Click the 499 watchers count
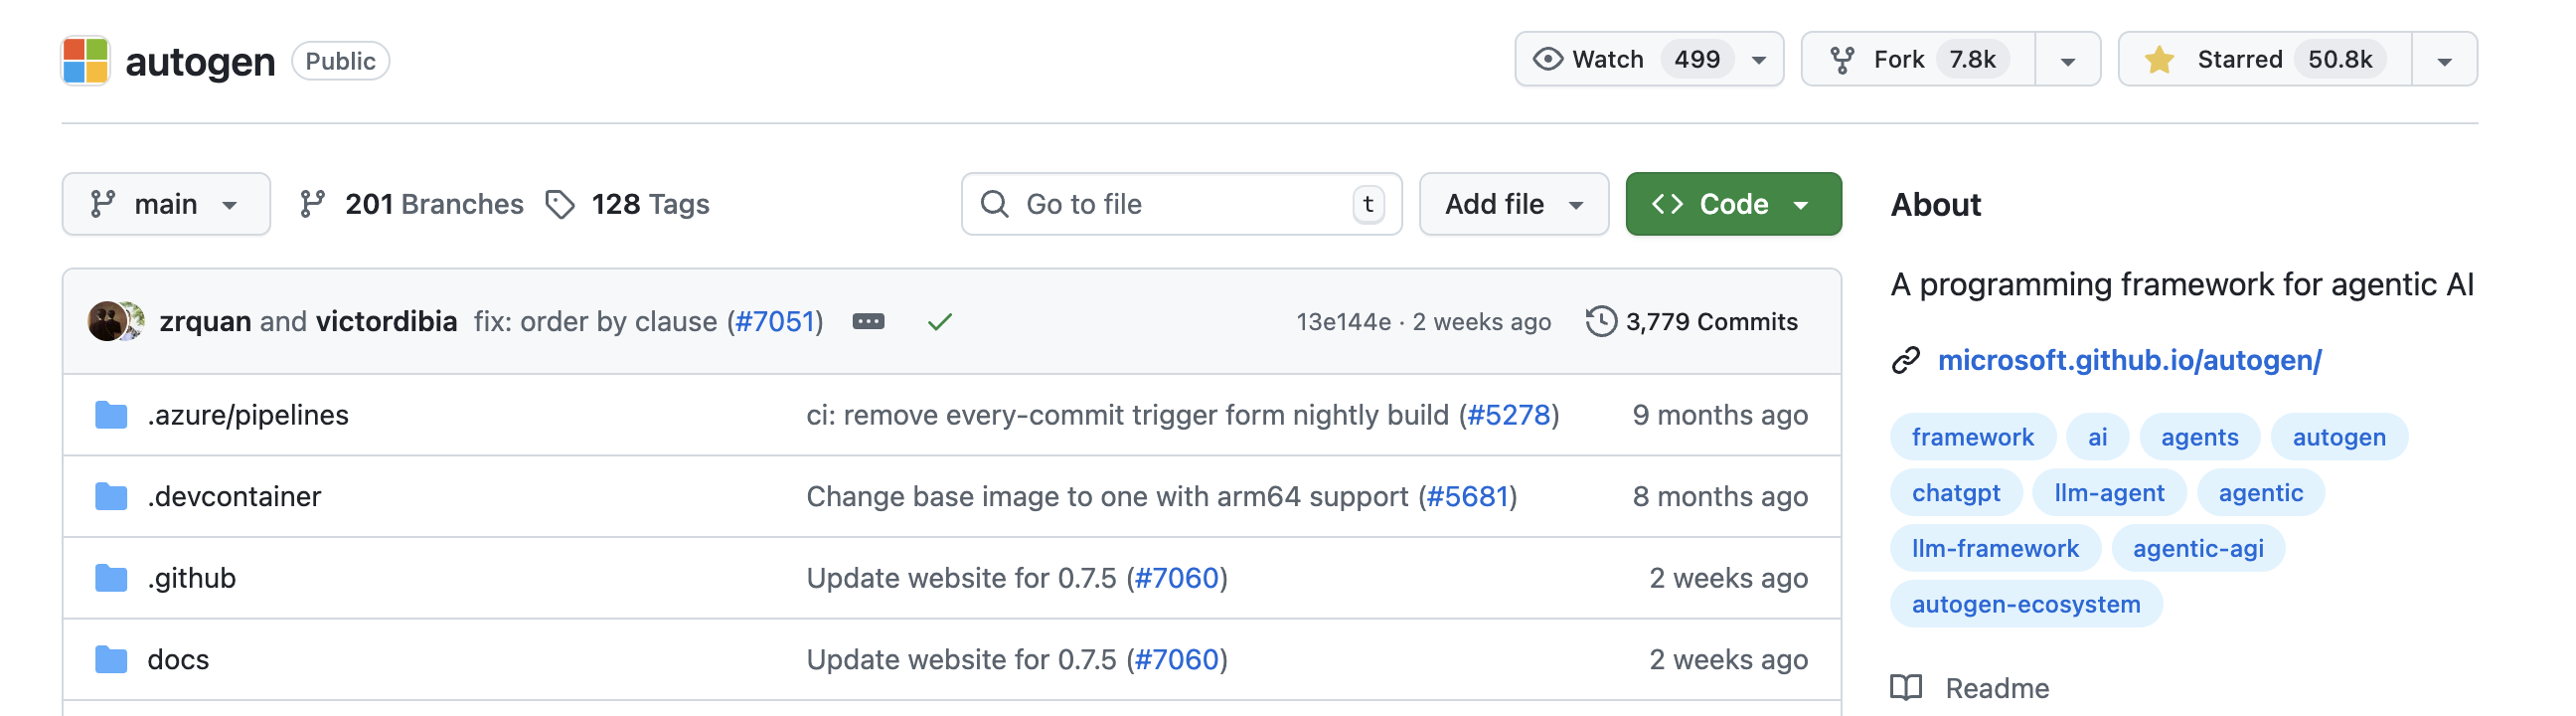Screen dimensions: 2576x716 (1697, 60)
